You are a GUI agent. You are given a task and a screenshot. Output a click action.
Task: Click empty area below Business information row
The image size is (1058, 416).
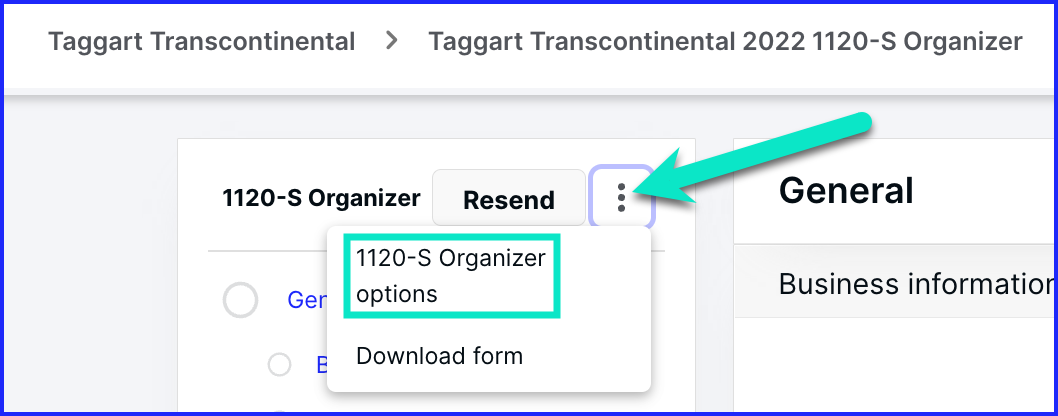pyautogui.click(x=895, y=364)
